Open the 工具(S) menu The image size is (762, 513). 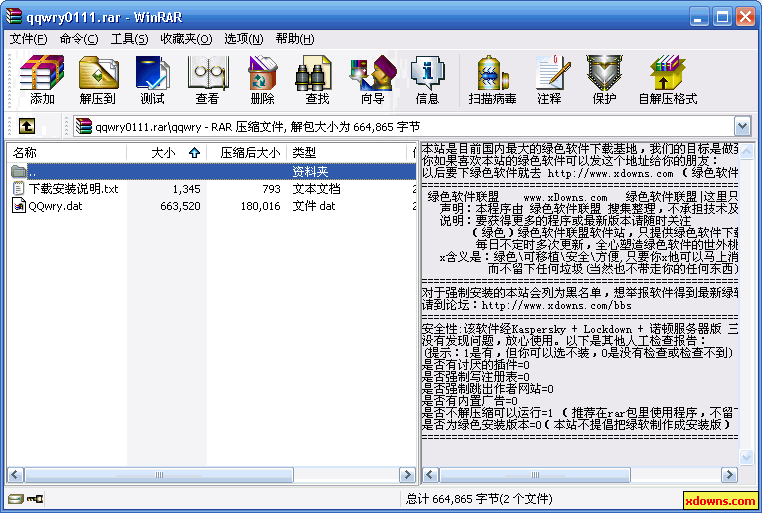(x=129, y=39)
